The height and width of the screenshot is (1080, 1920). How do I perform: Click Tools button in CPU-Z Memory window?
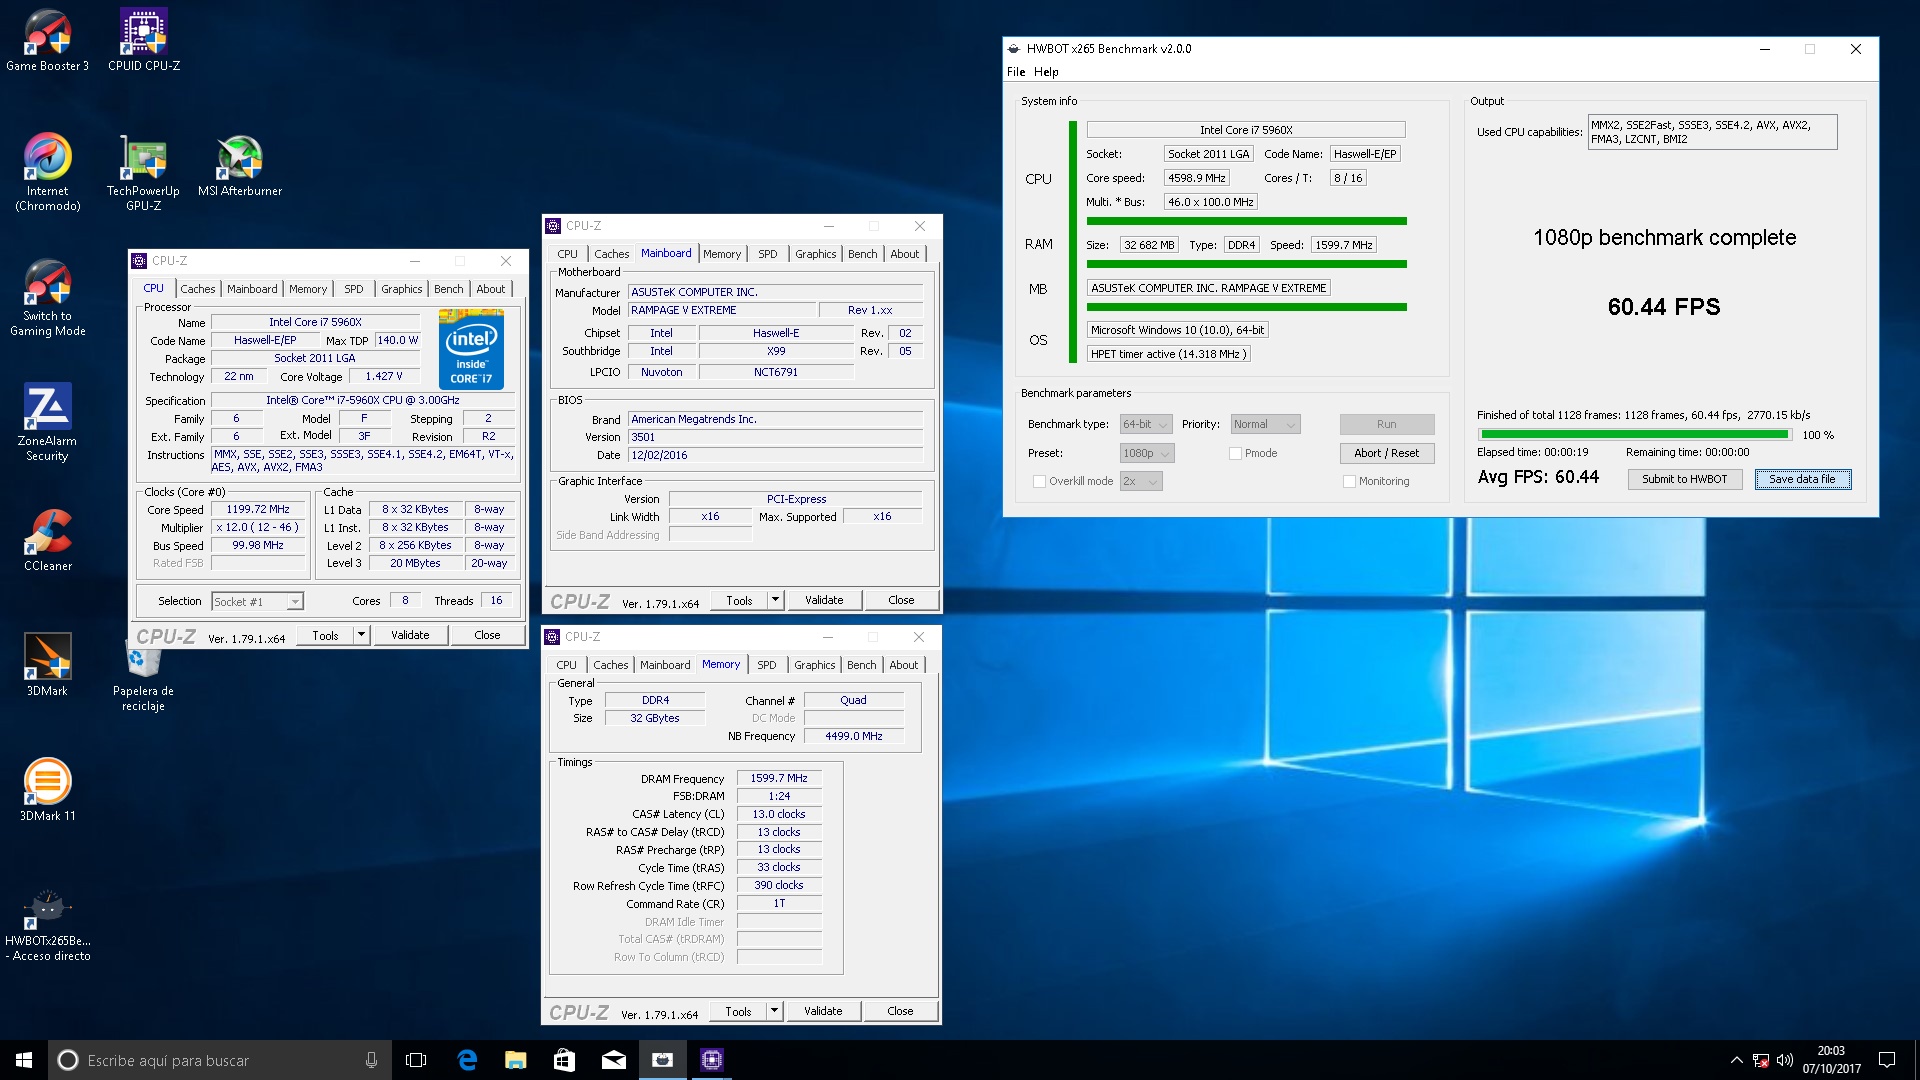pyautogui.click(x=738, y=1011)
